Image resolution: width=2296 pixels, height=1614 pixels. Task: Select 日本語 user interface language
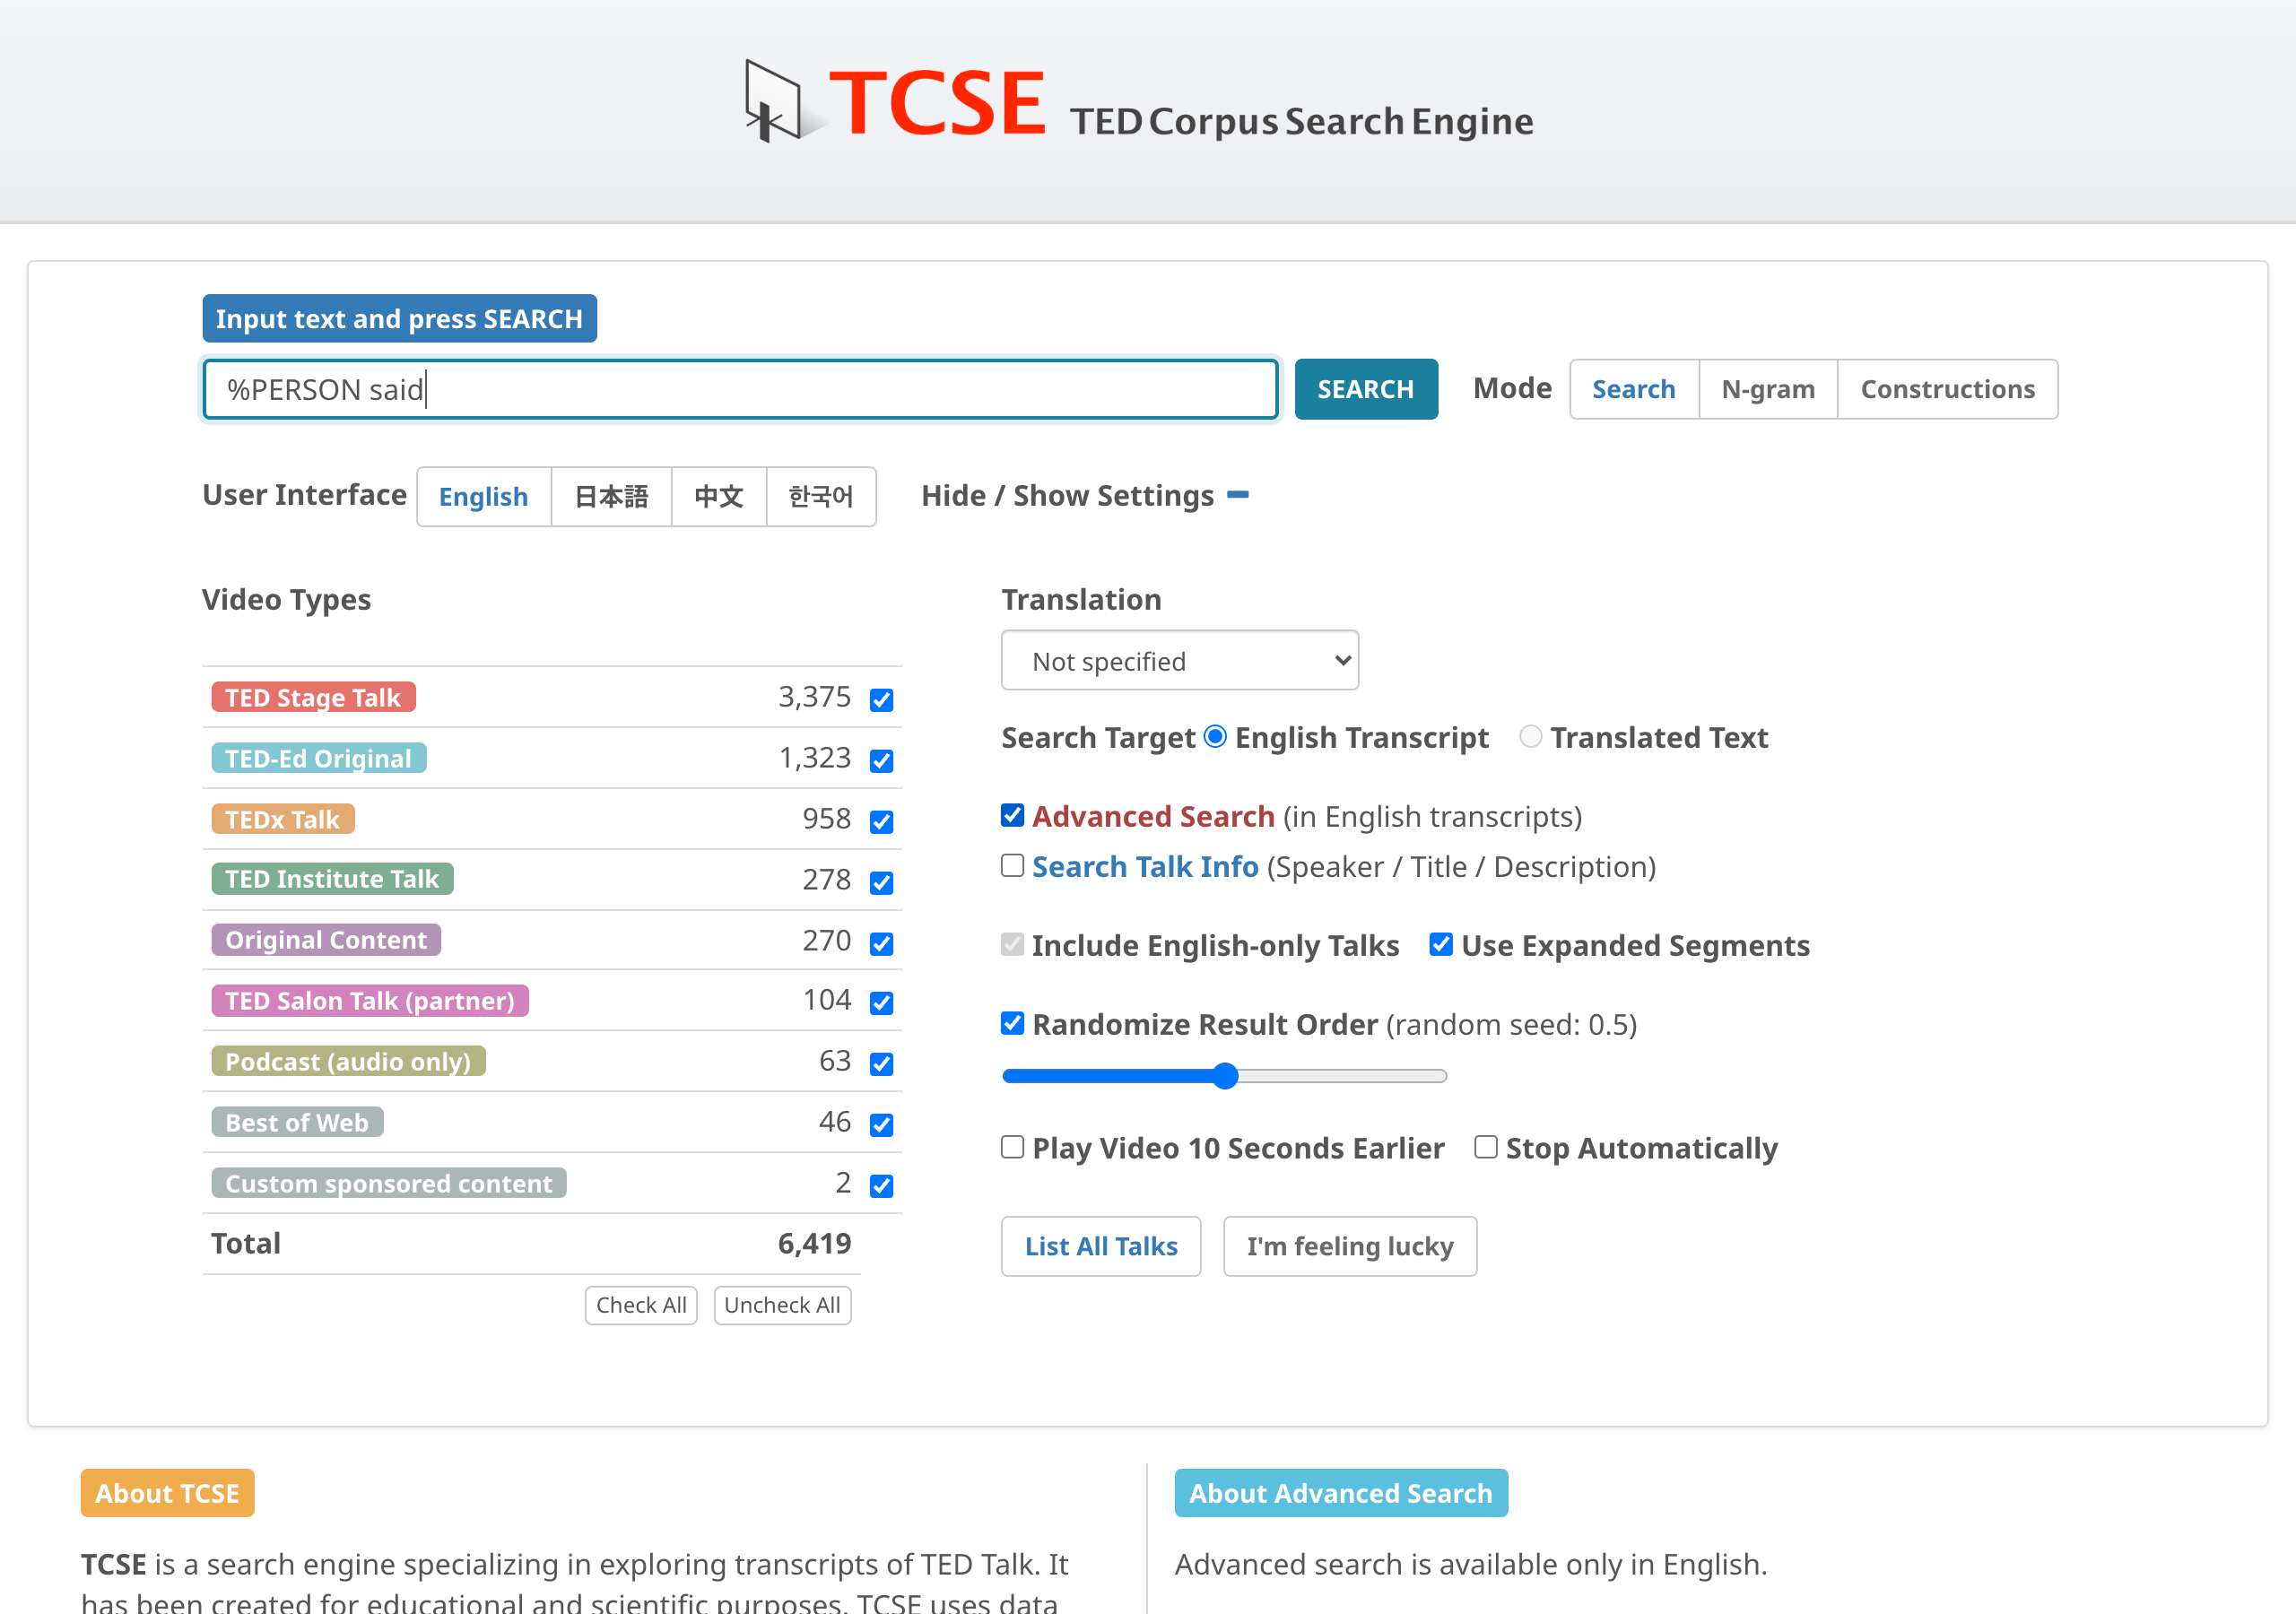click(x=611, y=496)
